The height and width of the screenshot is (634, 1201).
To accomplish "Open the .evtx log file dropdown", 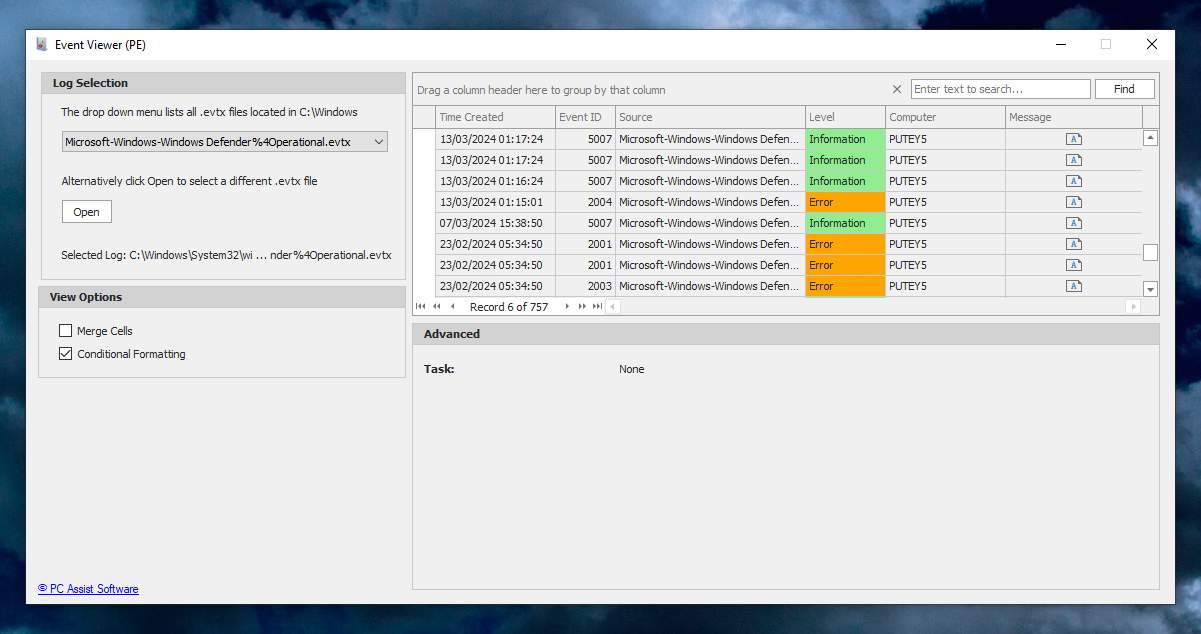I will pos(224,142).
